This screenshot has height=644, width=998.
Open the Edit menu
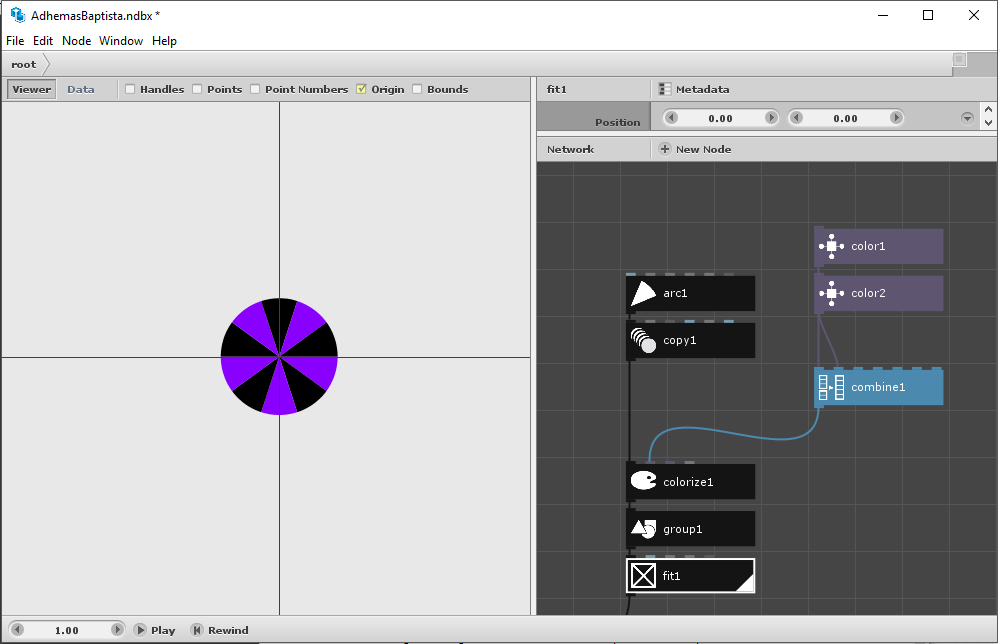coord(43,41)
